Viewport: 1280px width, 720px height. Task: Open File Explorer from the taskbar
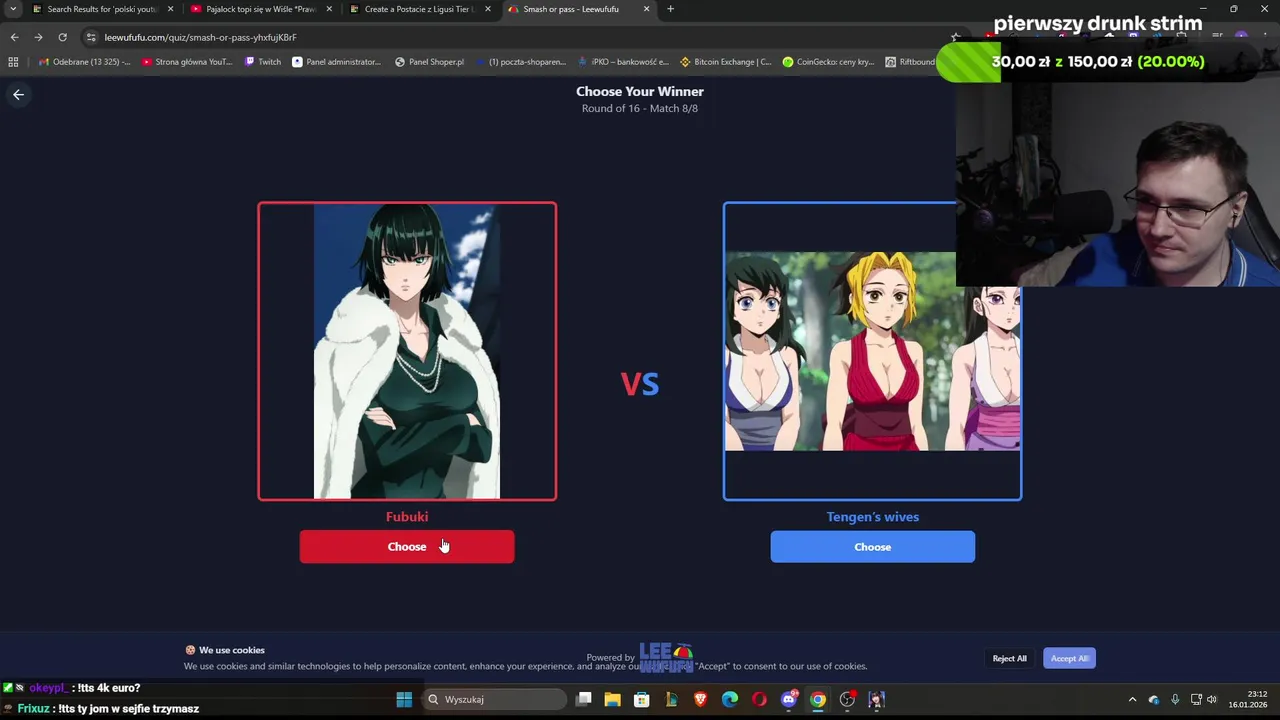(613, 699)
